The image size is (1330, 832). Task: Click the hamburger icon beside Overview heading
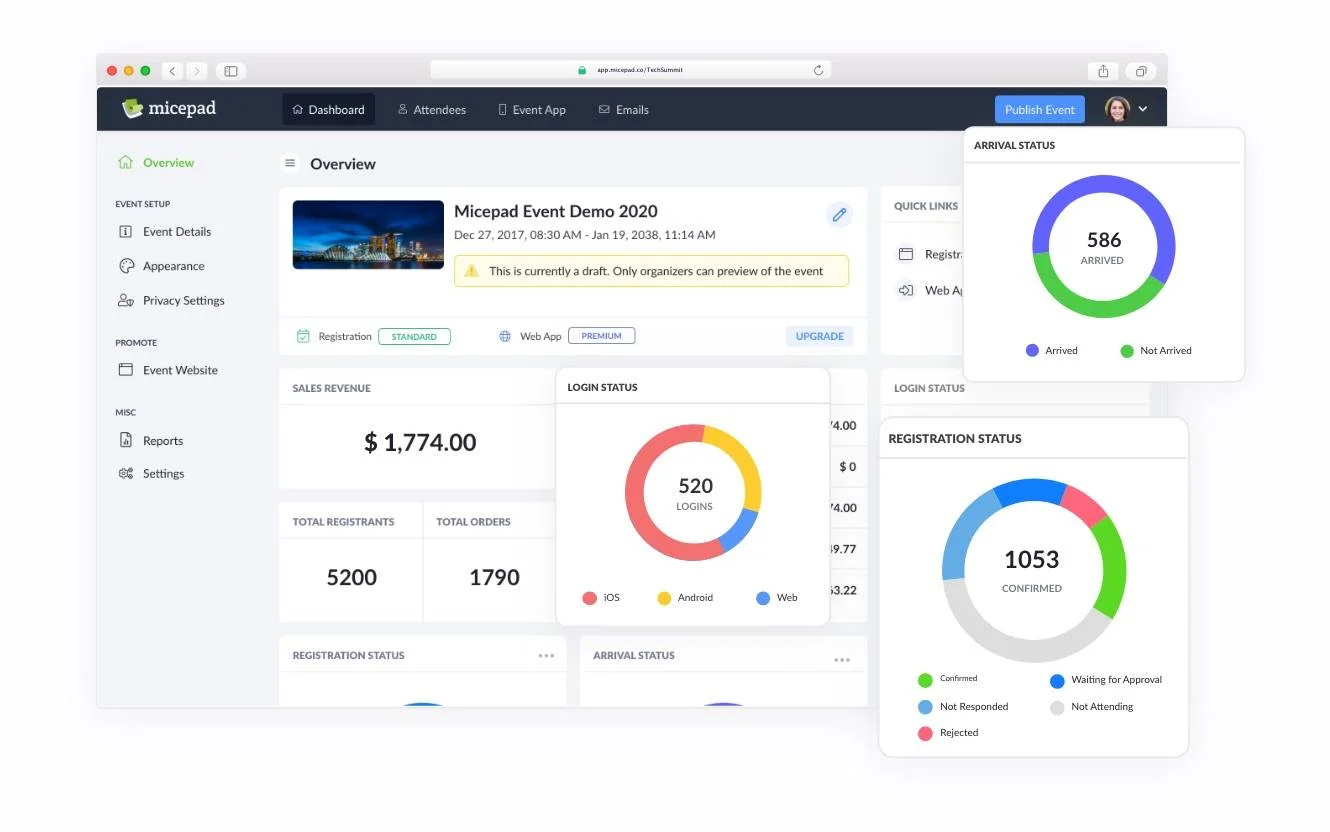(289, 163)
